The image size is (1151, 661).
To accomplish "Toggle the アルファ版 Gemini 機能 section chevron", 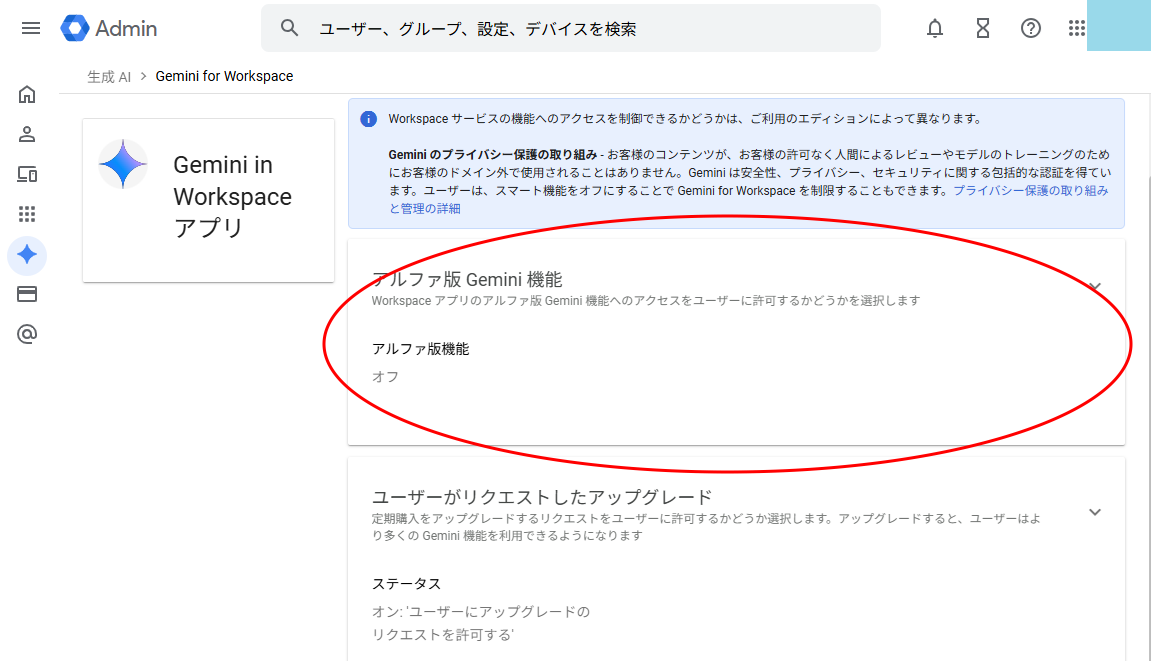I will click(1095, 287).
